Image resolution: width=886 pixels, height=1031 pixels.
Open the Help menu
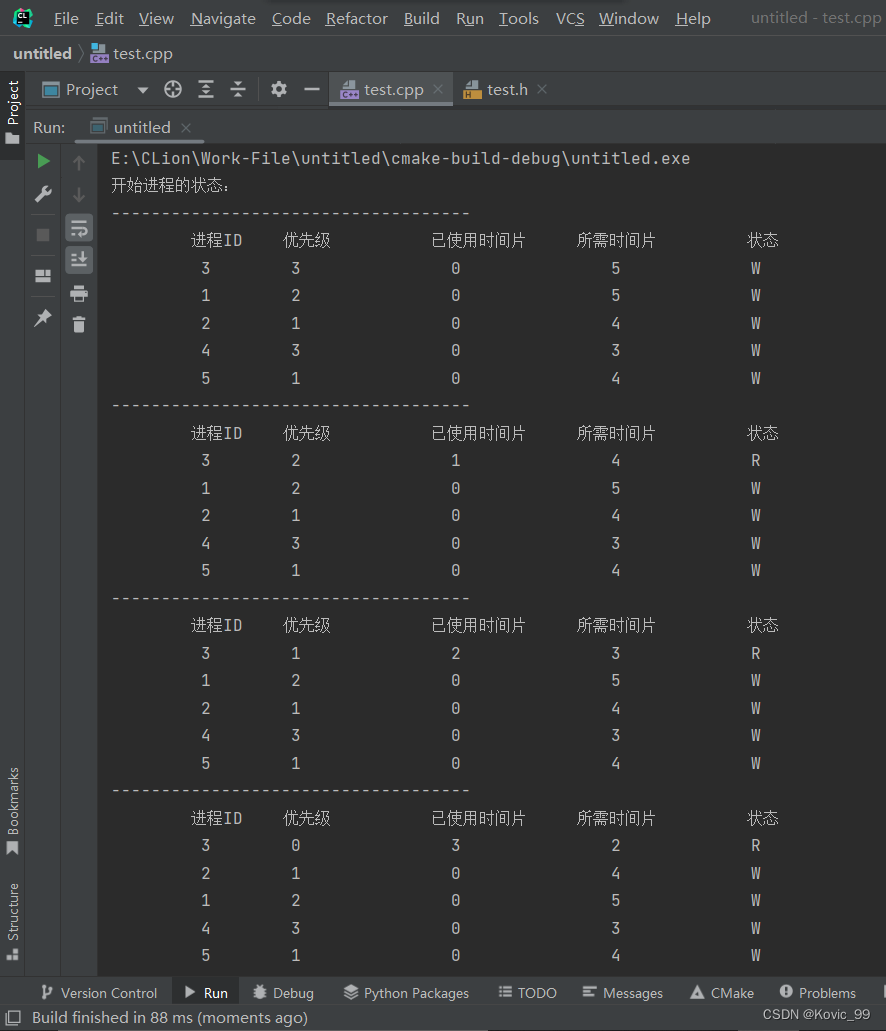[693, 18]
